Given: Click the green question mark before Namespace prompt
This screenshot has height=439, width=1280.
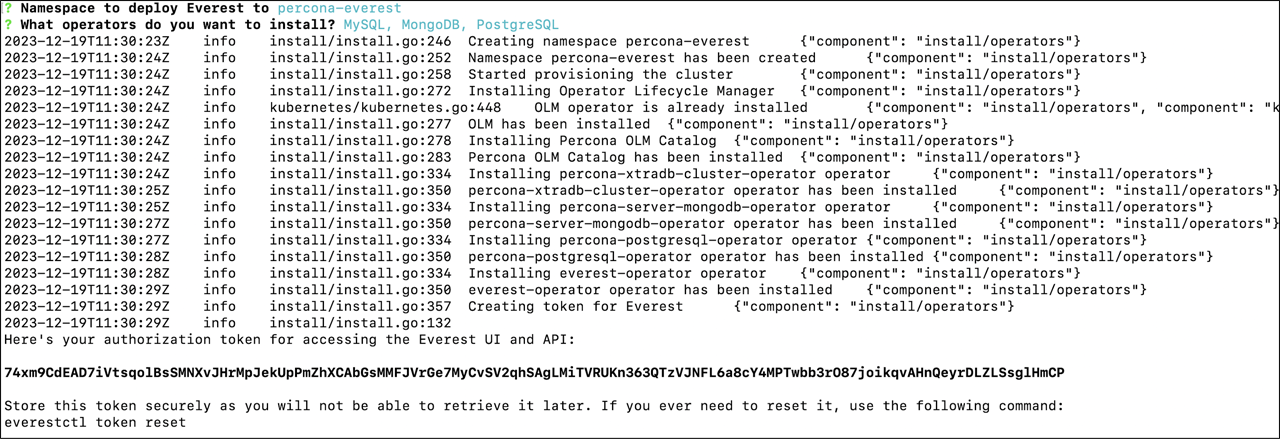Looking at the screenshot, I should [8, 8].
